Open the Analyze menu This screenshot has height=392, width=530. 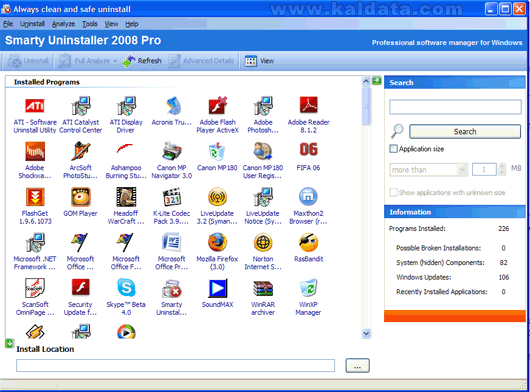tap(64, 24)
